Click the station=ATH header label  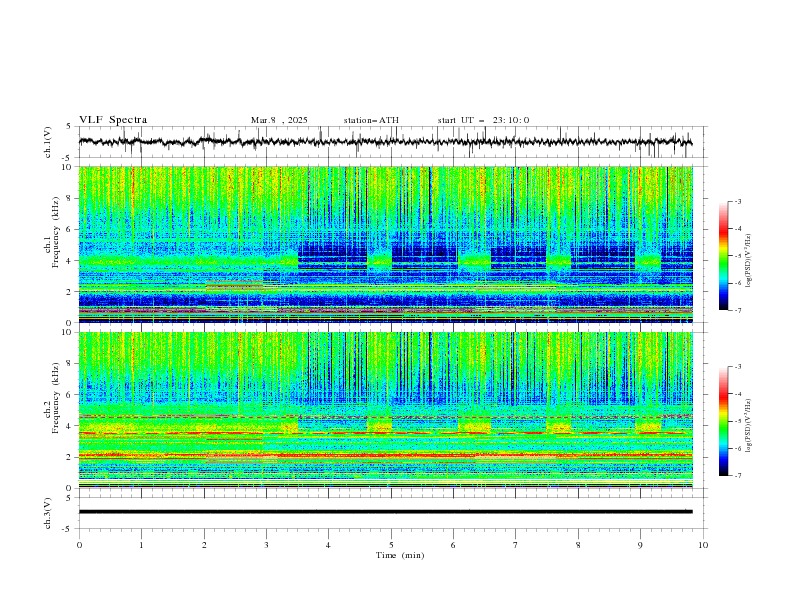point(371,120)
